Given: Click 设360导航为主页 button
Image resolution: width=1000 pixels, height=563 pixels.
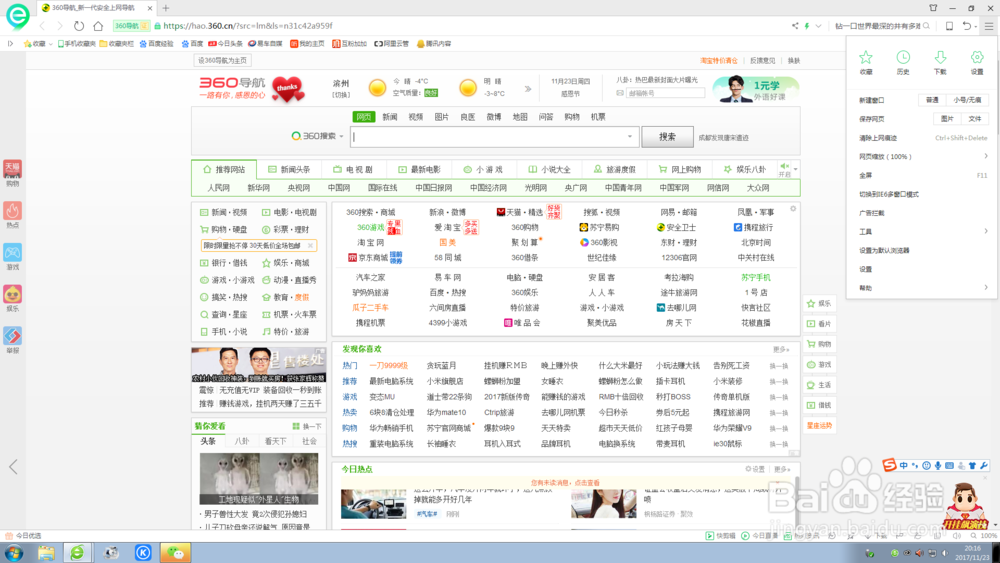Looking at the screenshot, I should (222, 61).
